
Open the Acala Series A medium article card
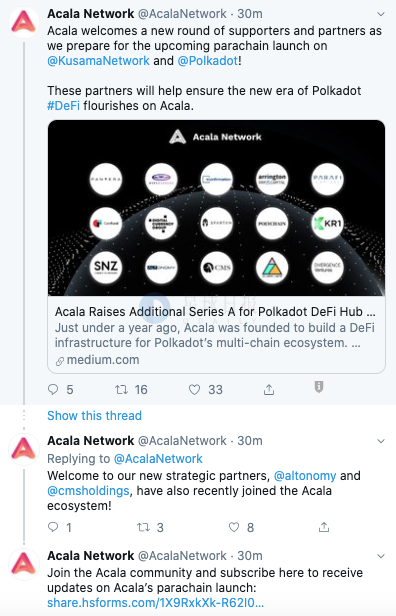click(x=216, y=247)
